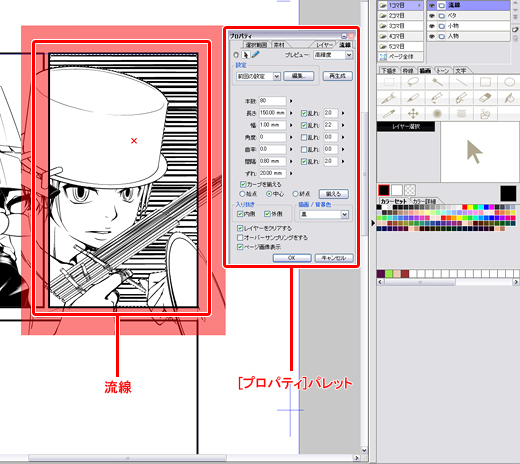Click the キャンセル button

click(334, 258)
